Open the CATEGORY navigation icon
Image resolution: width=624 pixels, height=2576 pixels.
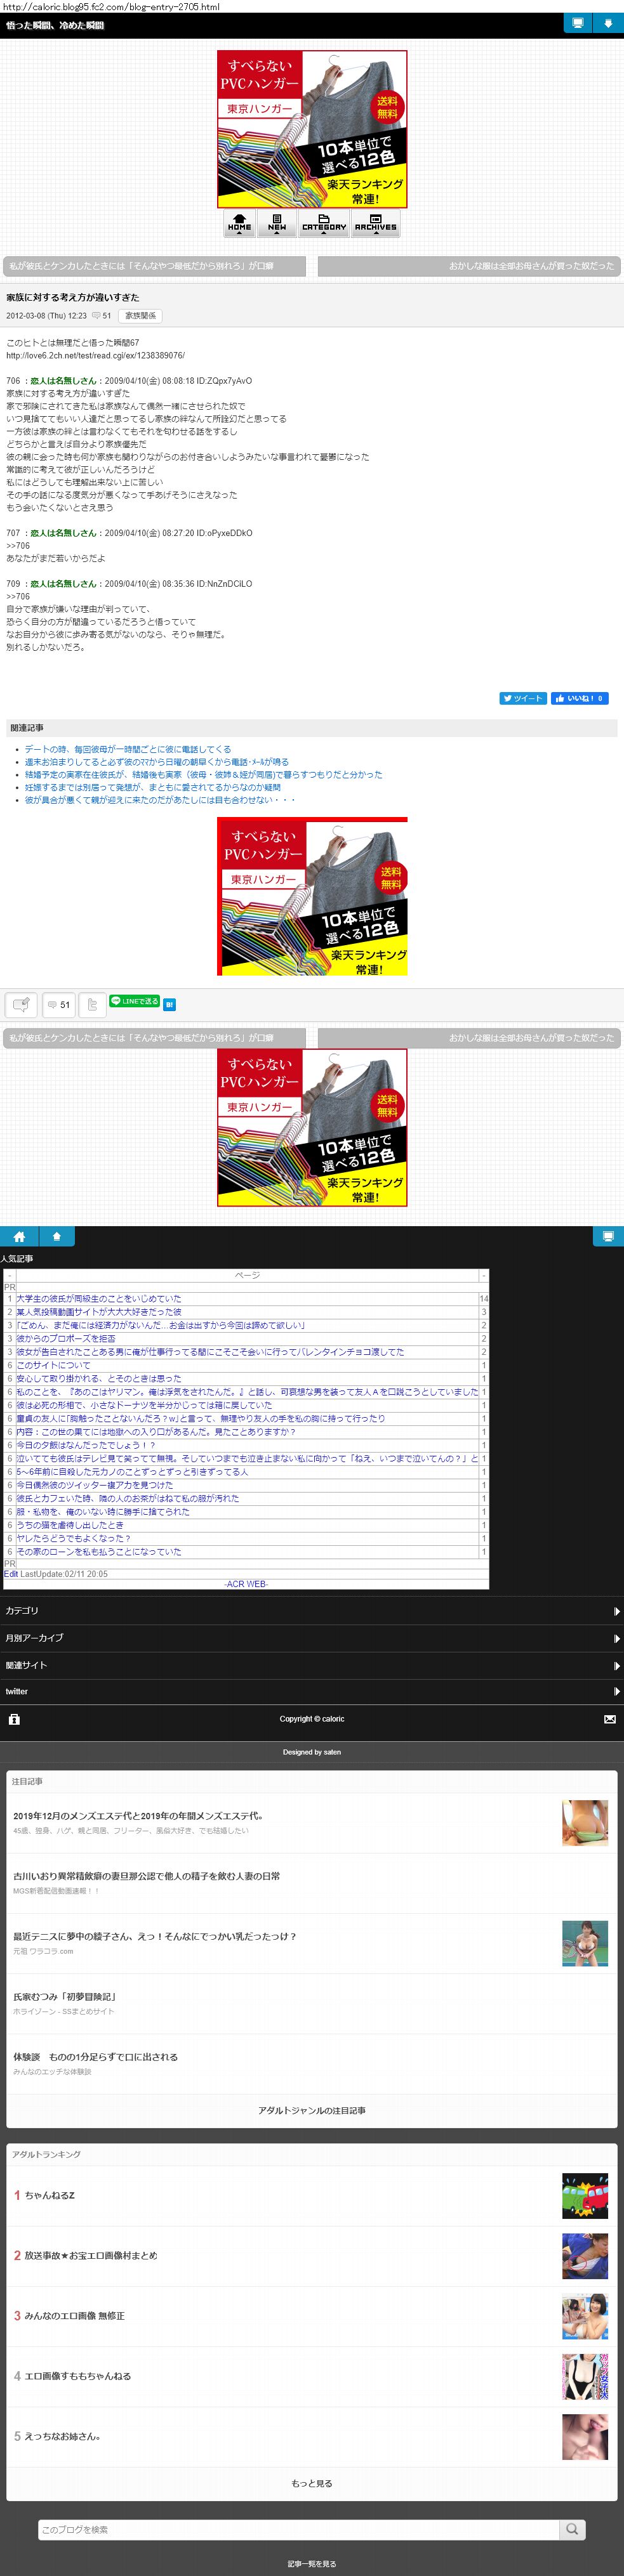click(x=324, y=223)
